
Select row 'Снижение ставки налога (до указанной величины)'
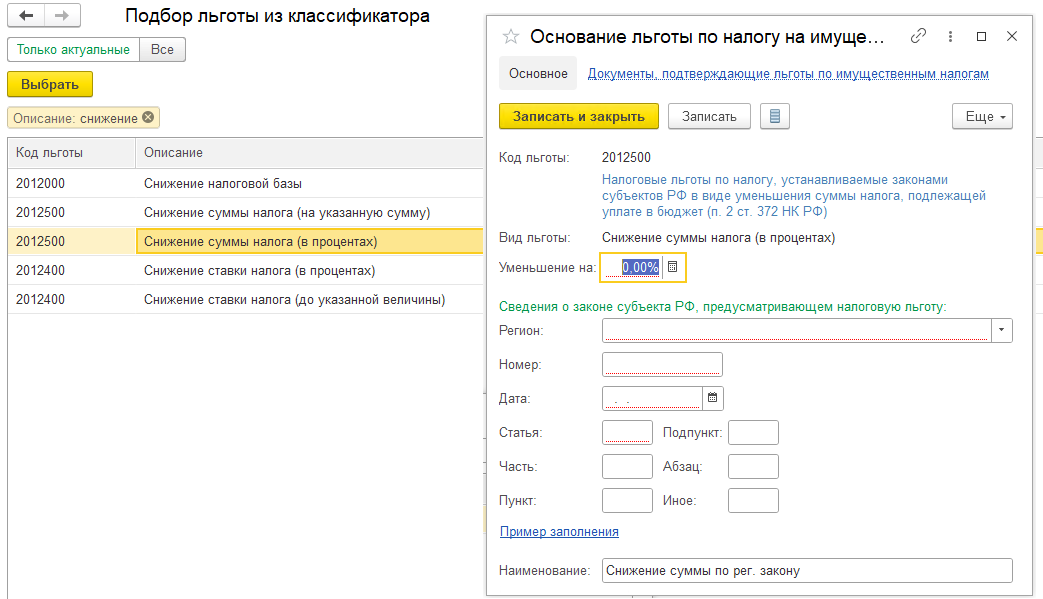tap(245, 299)
